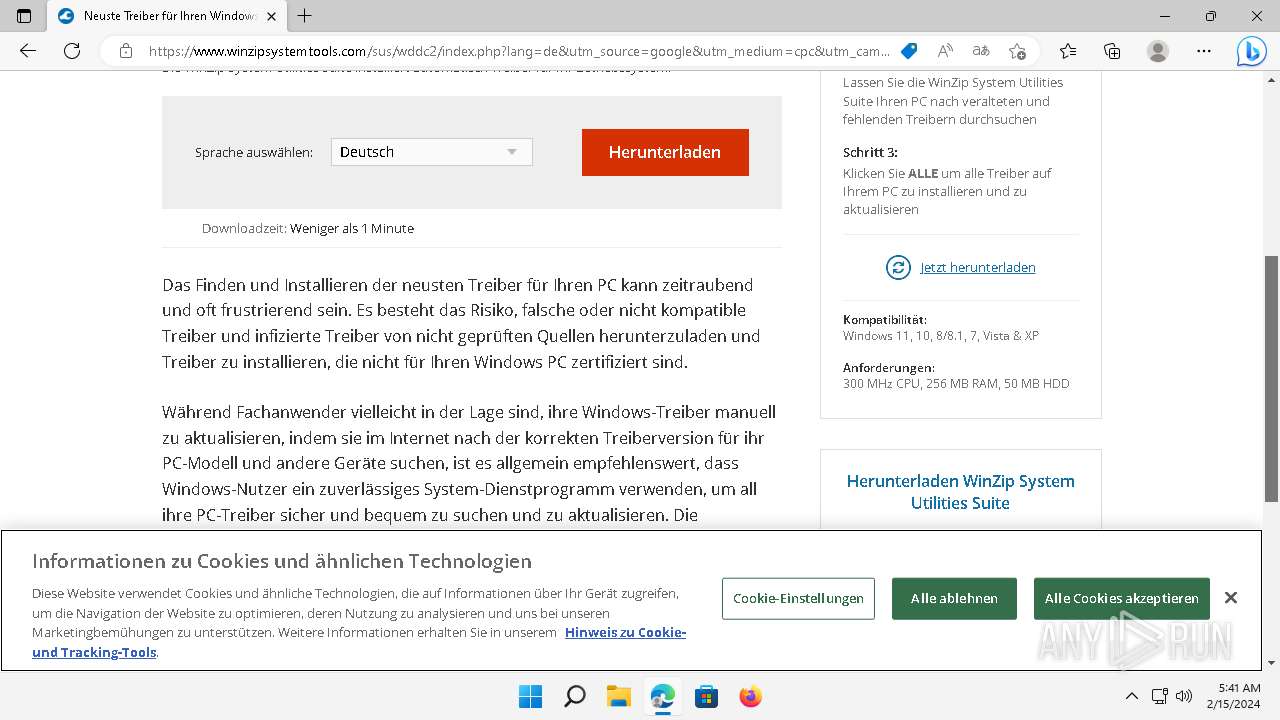Open Cookie-Einstellungen
1280x720 pixels.
point(798,598)
